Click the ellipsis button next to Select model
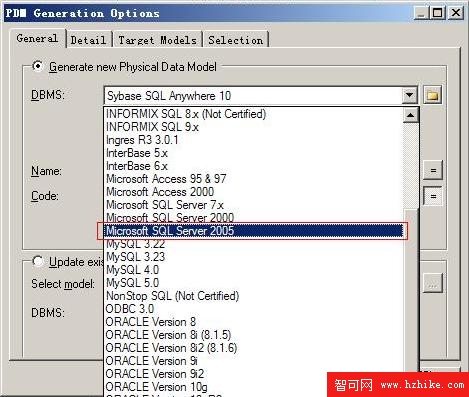 pyautogui.click(x=433, y=283)
